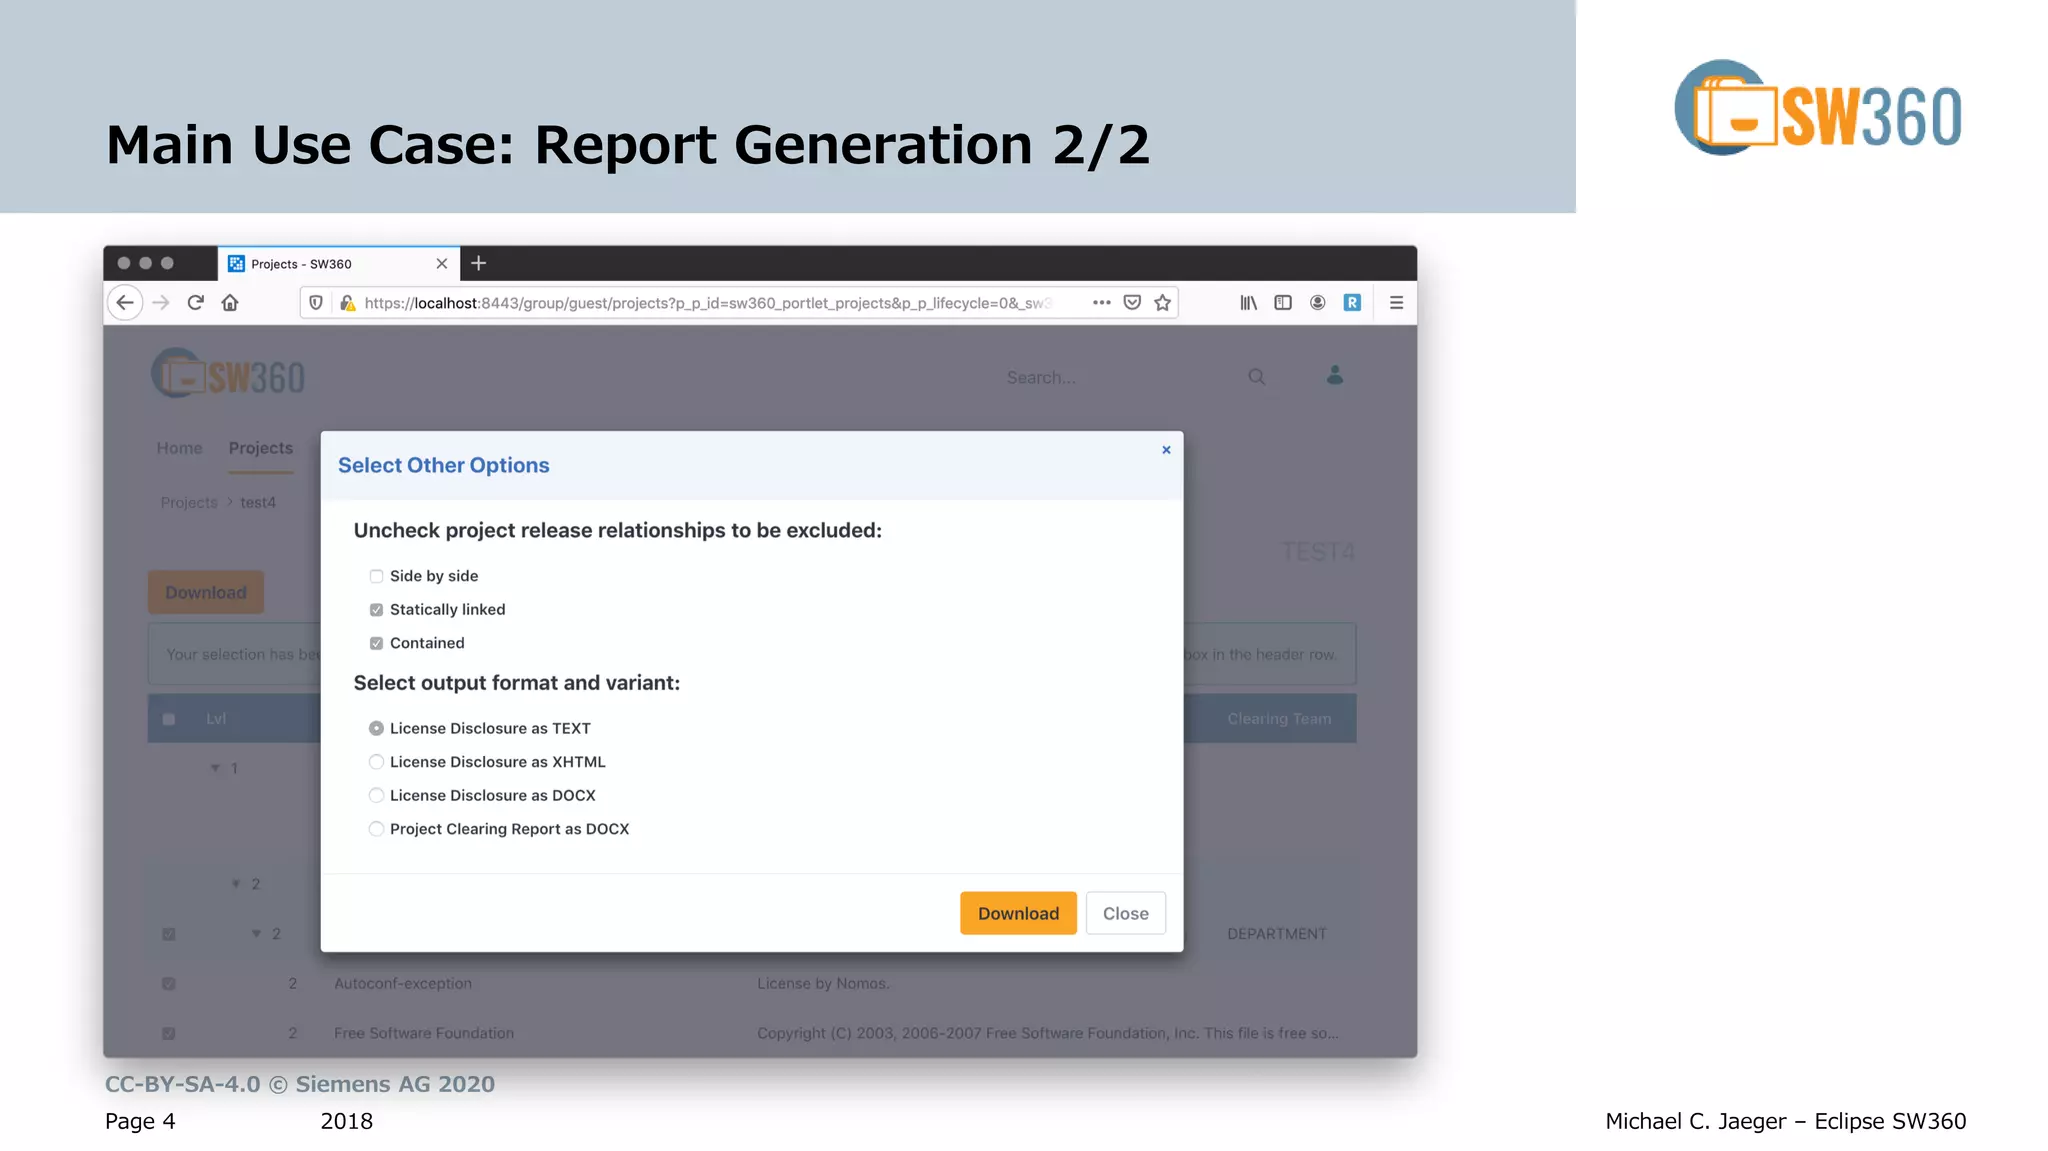Open the Library bookshelf icon
Image resolution: width=2048 pixels, height=1151 pixels.
(1249, 302)
